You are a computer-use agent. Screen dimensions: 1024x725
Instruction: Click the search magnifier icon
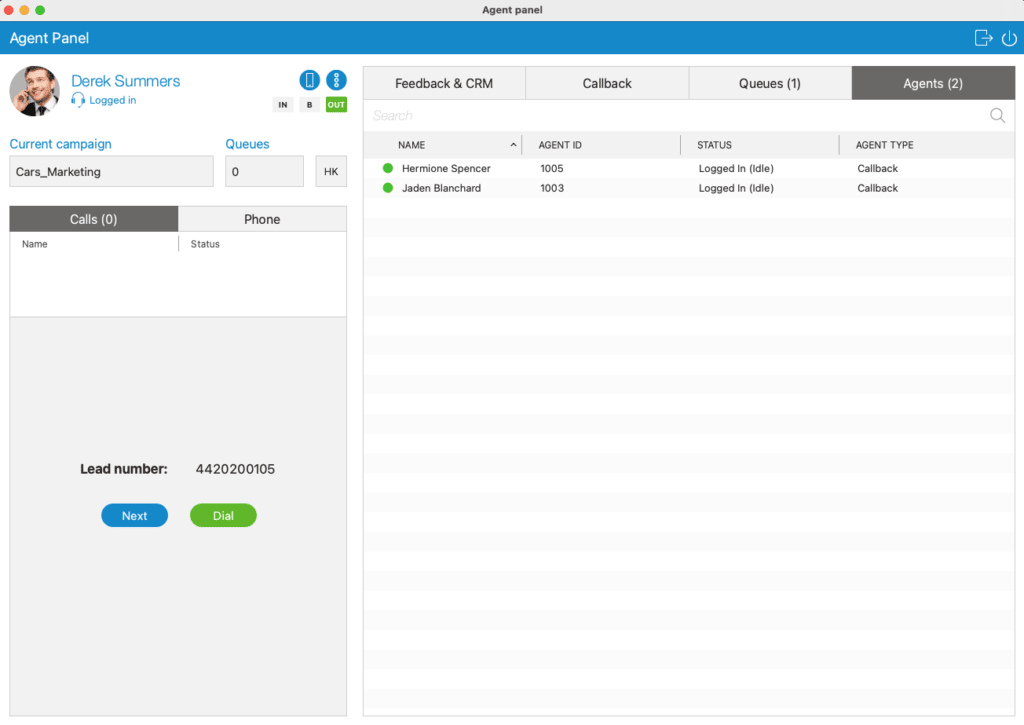(997, 116)
